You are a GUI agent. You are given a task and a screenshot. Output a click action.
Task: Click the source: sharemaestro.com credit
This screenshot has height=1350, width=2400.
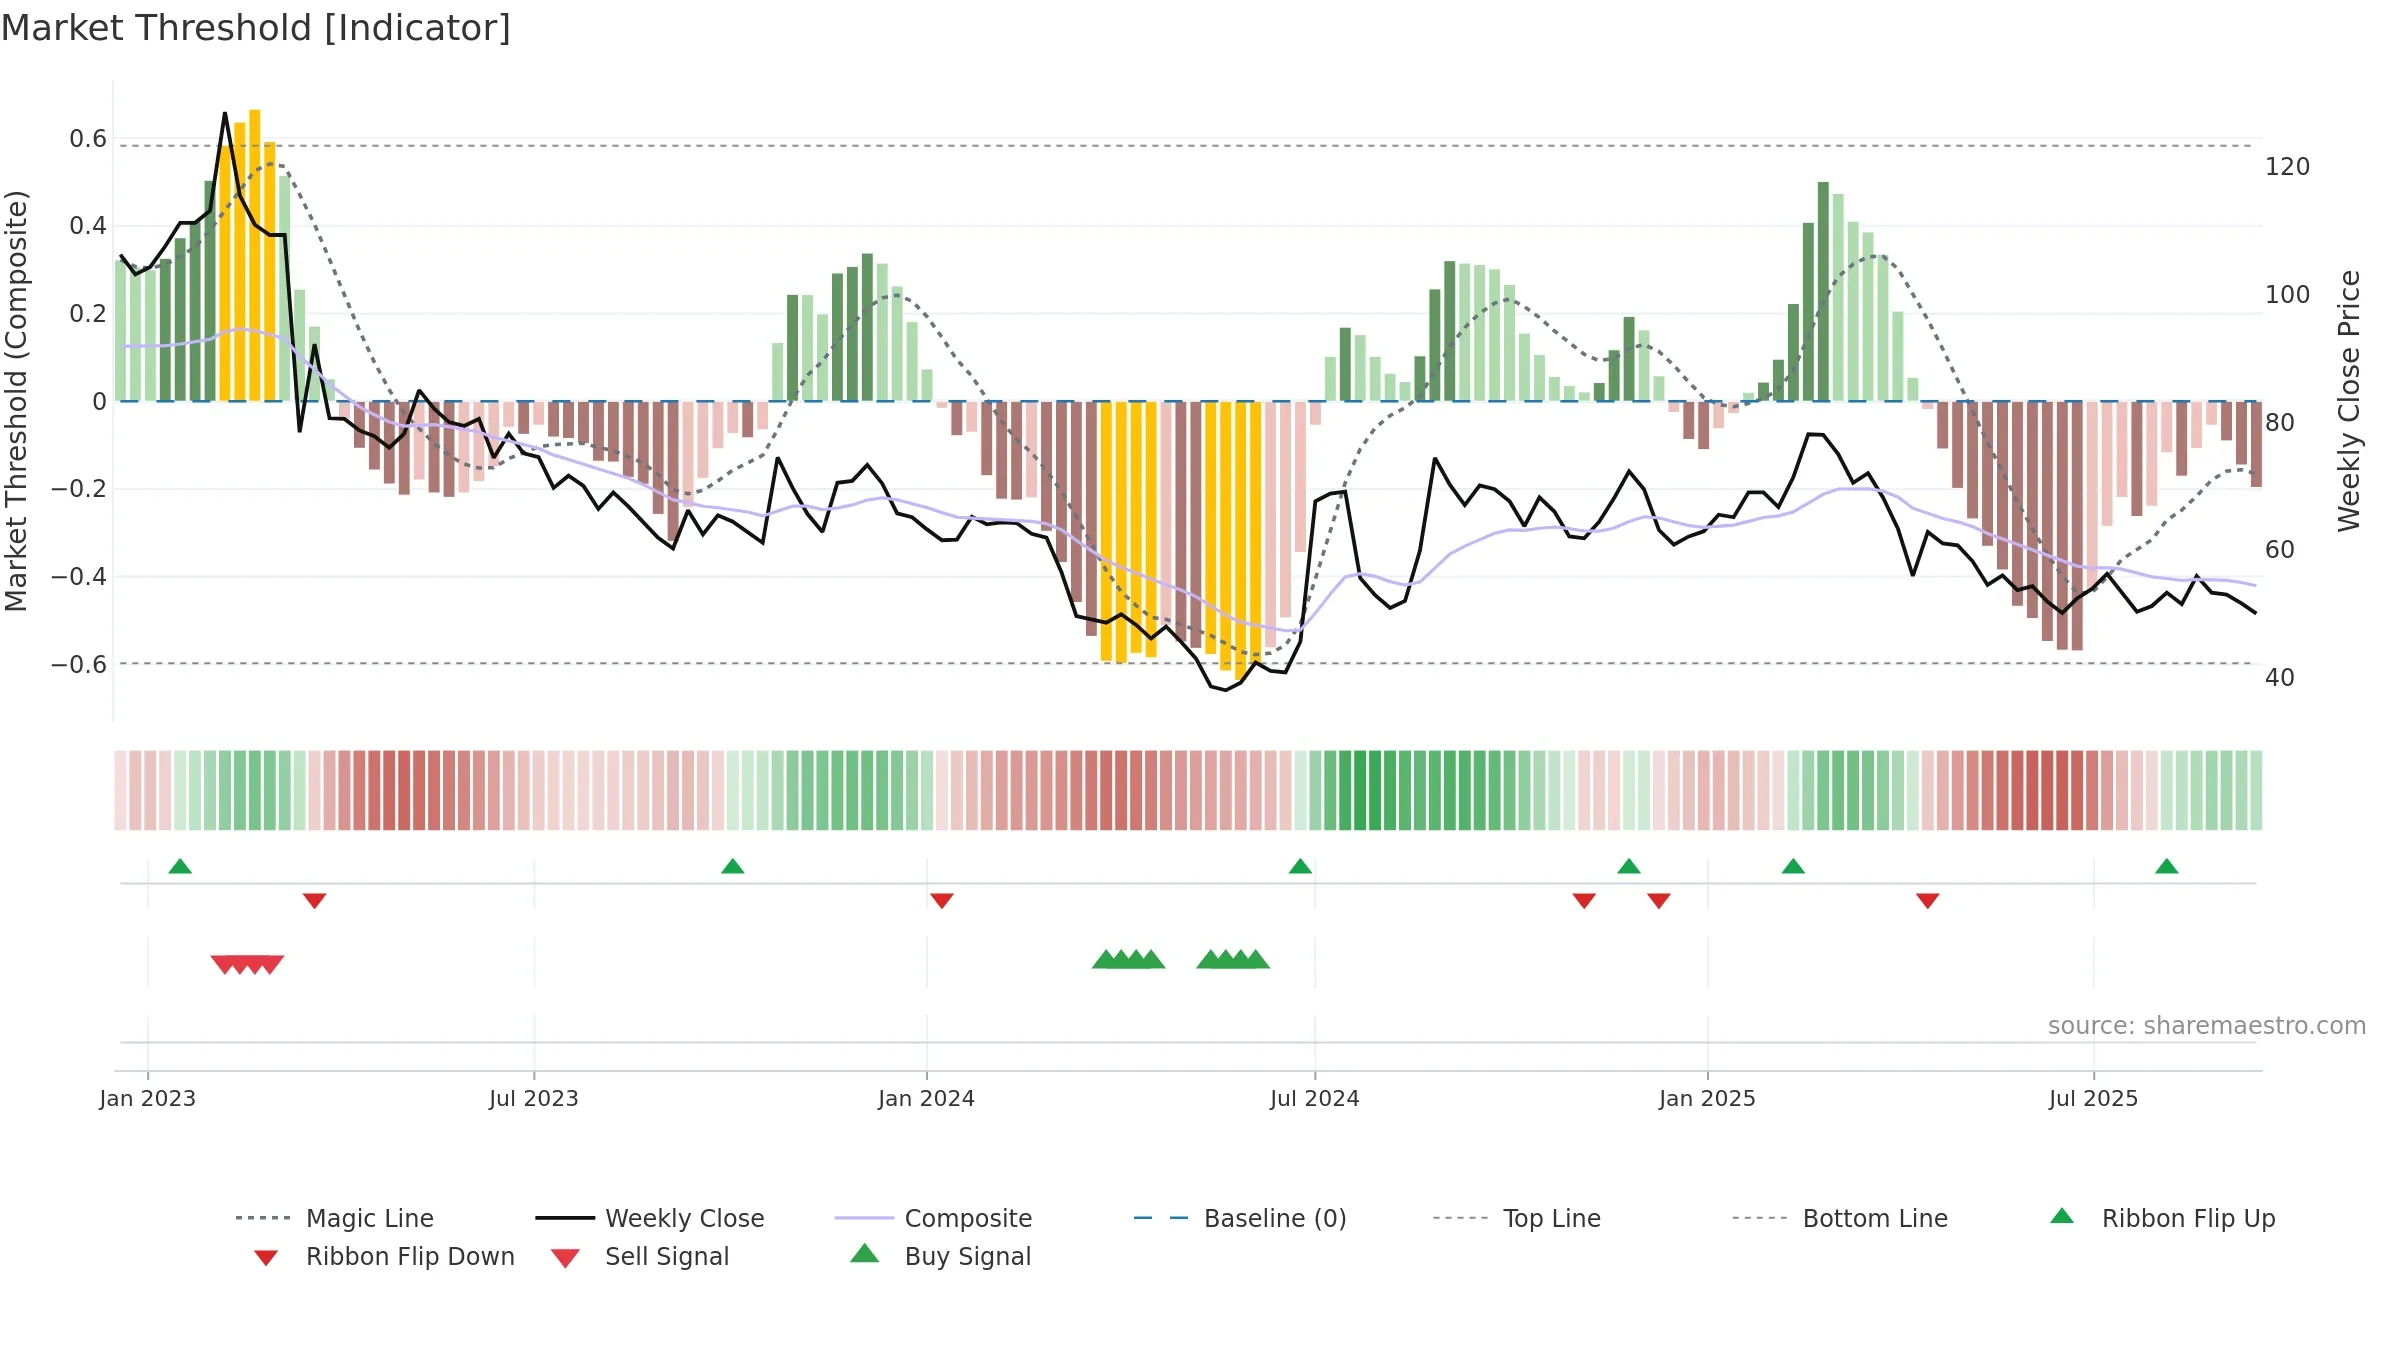[2207, 1026]
